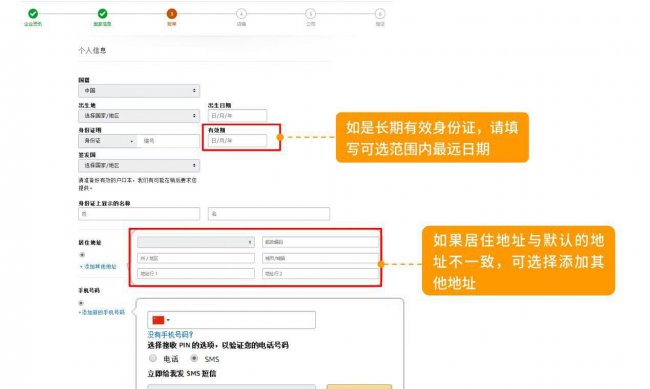Select the 电话 PIN option radio
The height and width of the screenshot is (389, 650).
(x=153, y=358)
